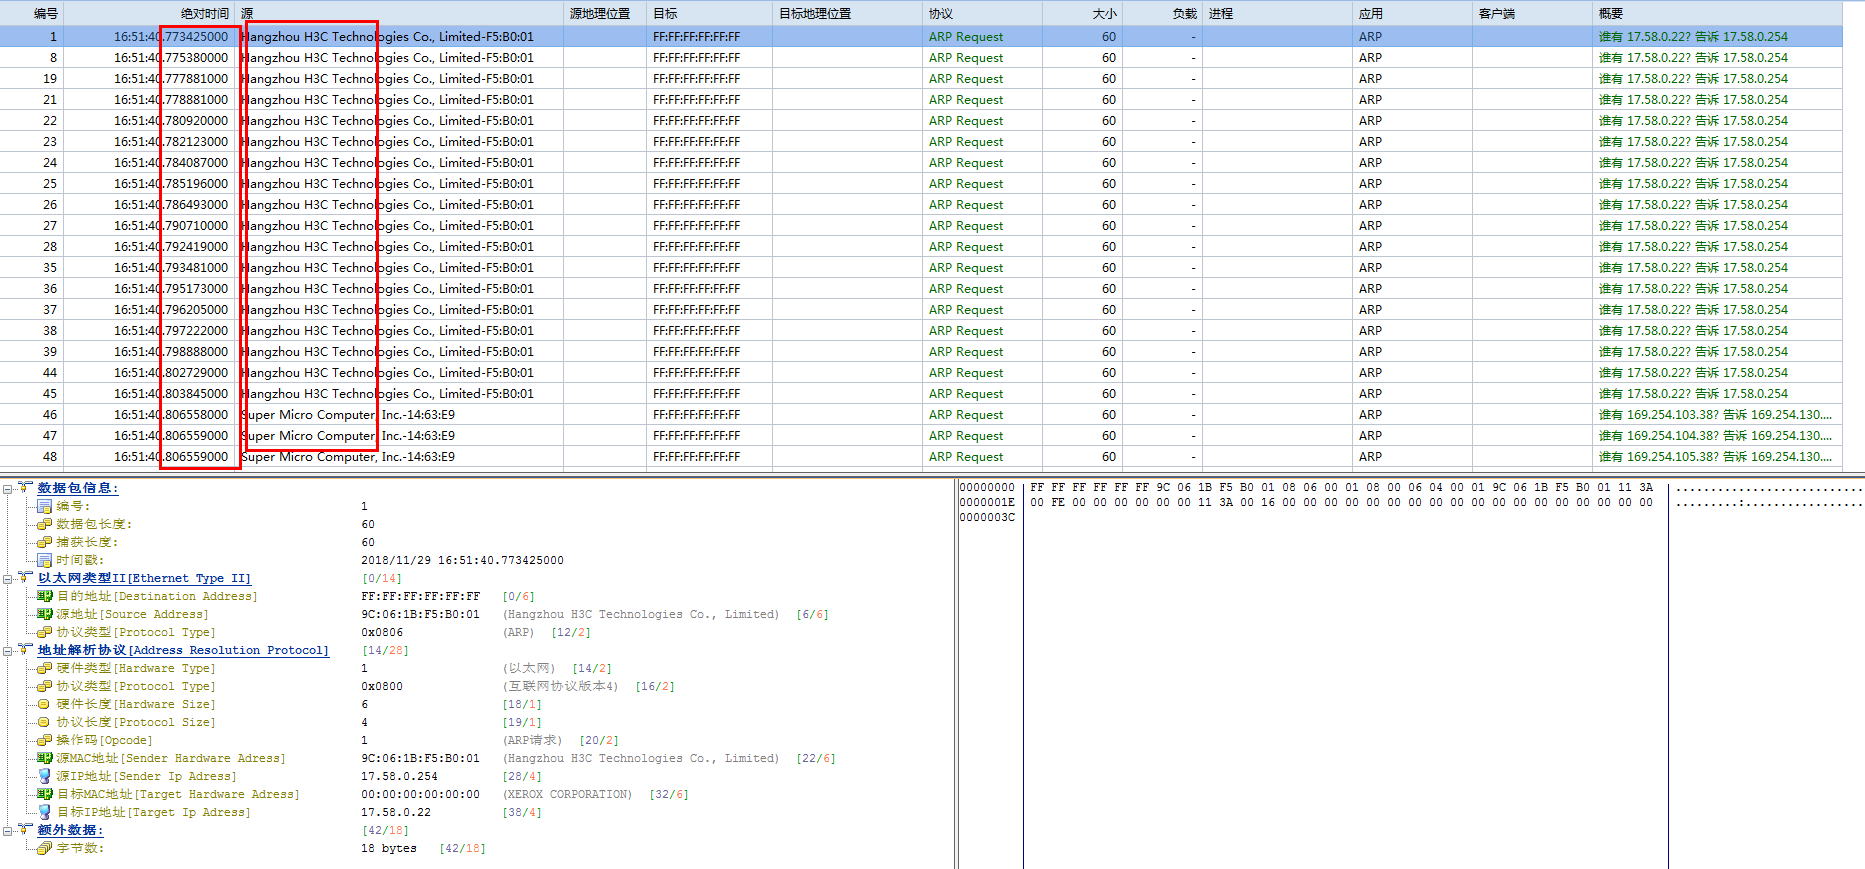The height and width of the screenshot is (869, 1865).
Task: Click the icon beside 操作码 Opcode field
Action: pyautogui.click(x=44, y=740)
